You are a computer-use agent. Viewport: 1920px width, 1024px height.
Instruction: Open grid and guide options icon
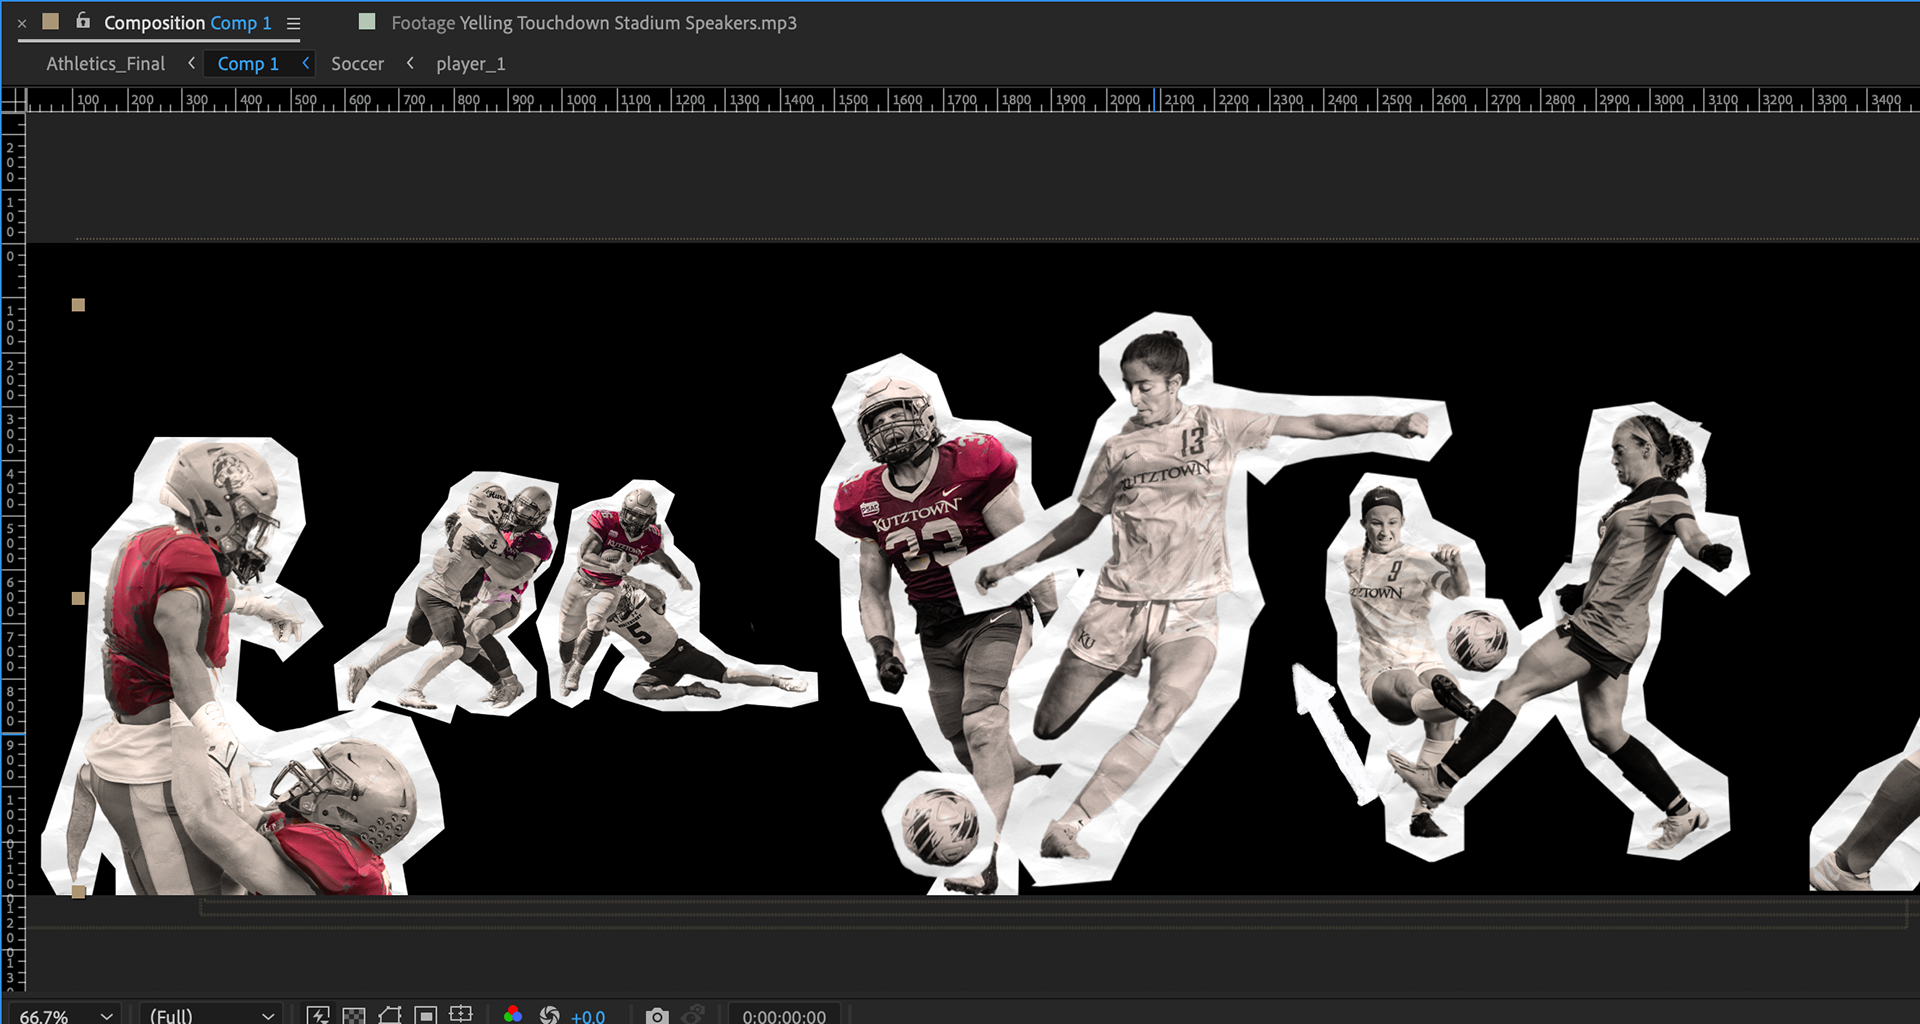point(461,1015)
